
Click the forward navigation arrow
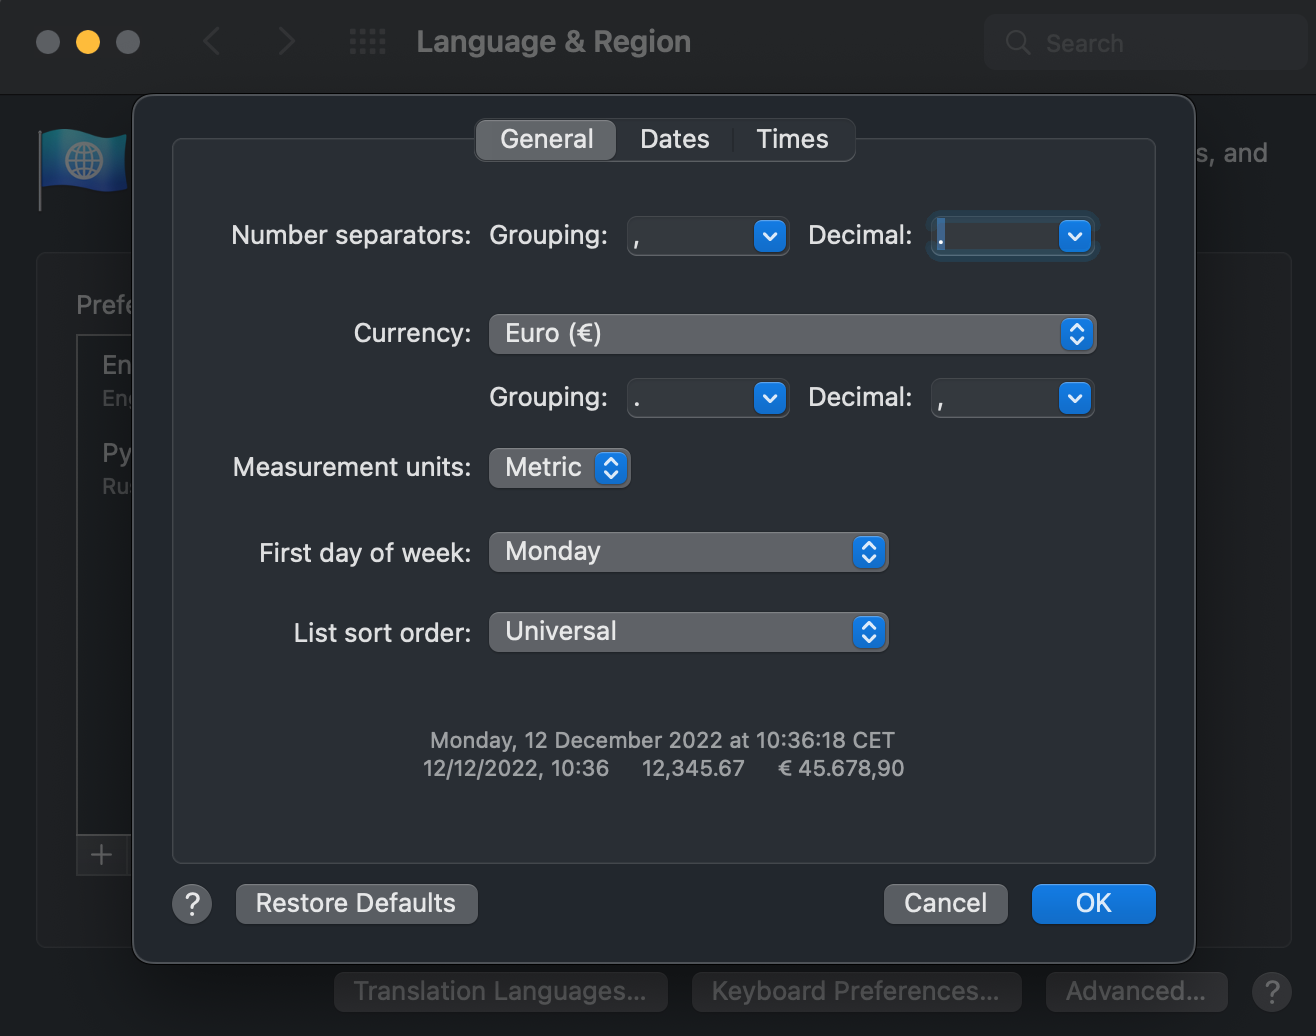286,42
